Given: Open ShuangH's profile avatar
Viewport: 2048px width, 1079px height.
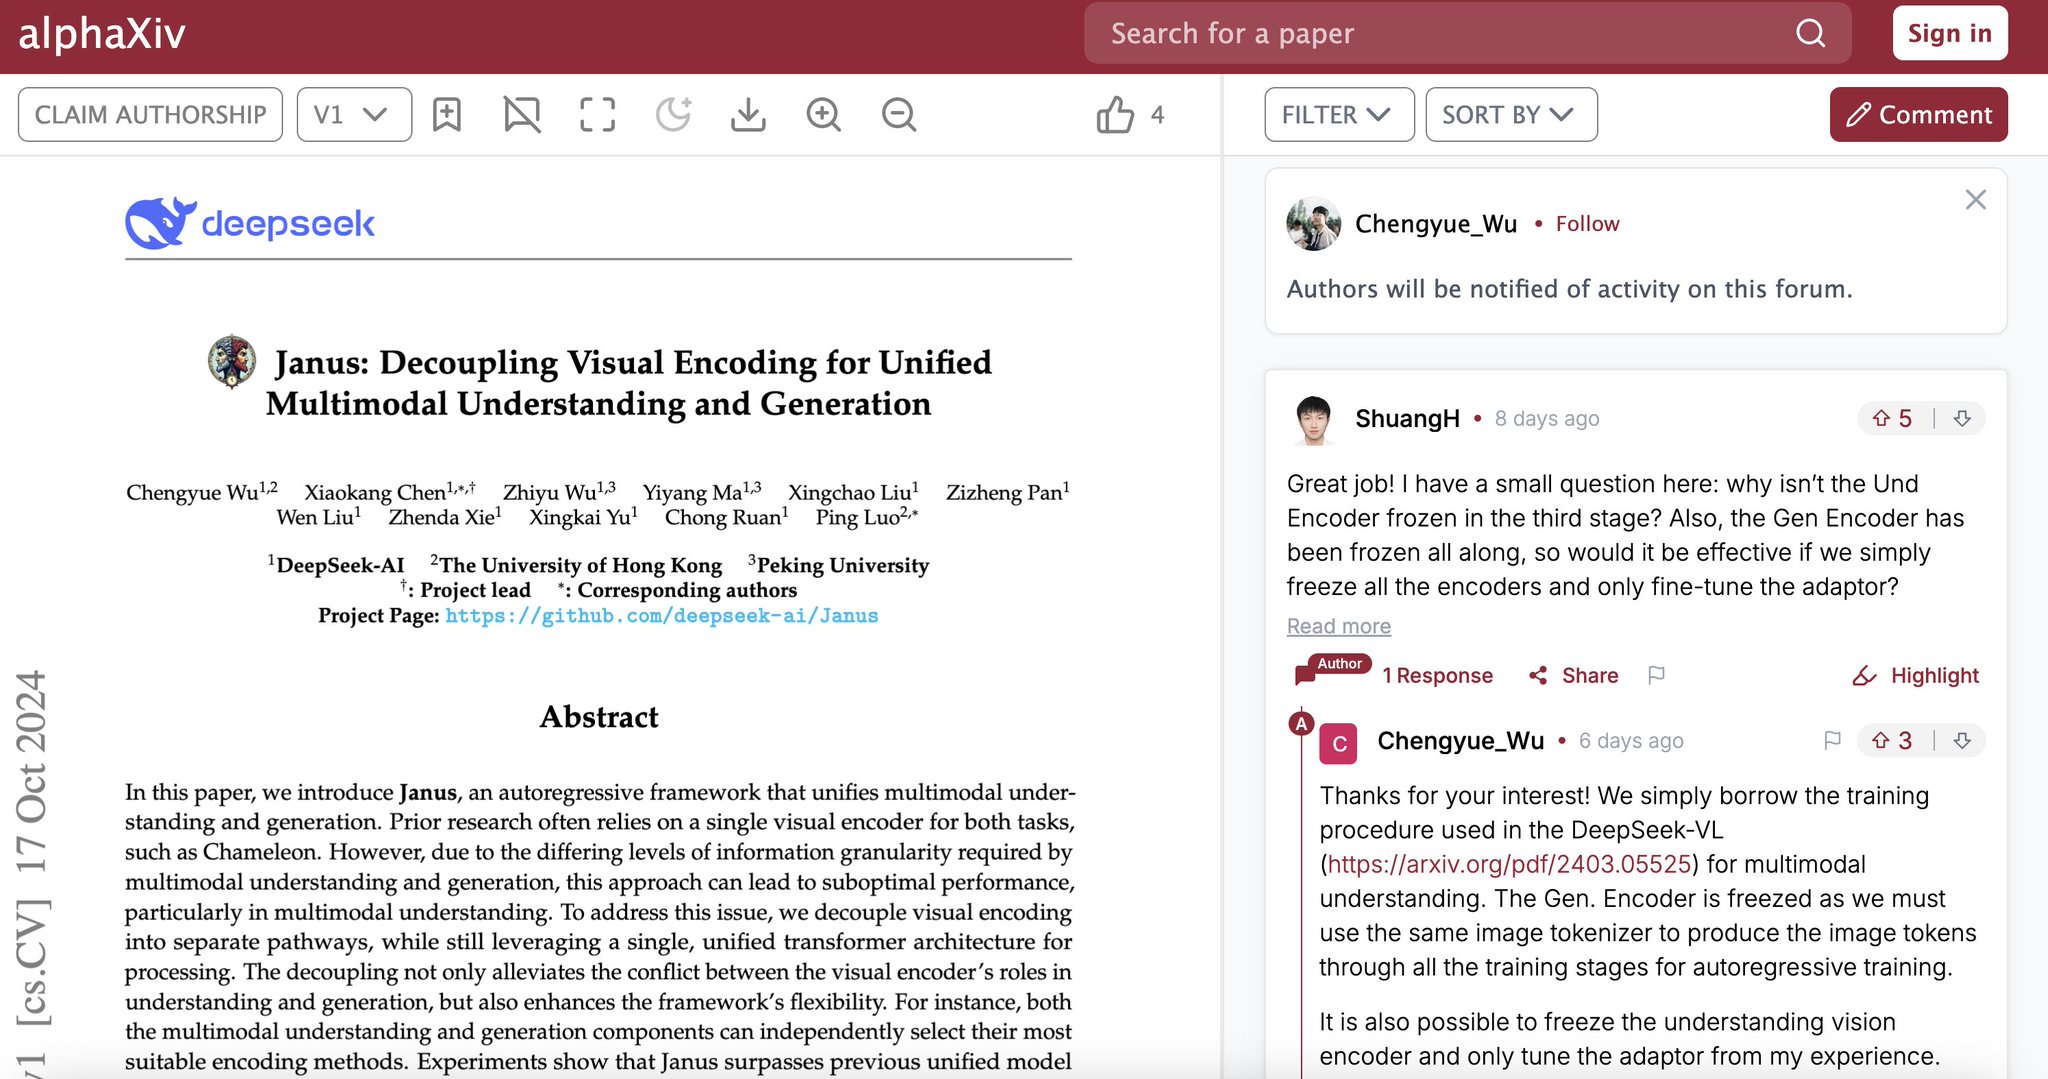Looking at the screenshot, I should [x=1313, y=419].
